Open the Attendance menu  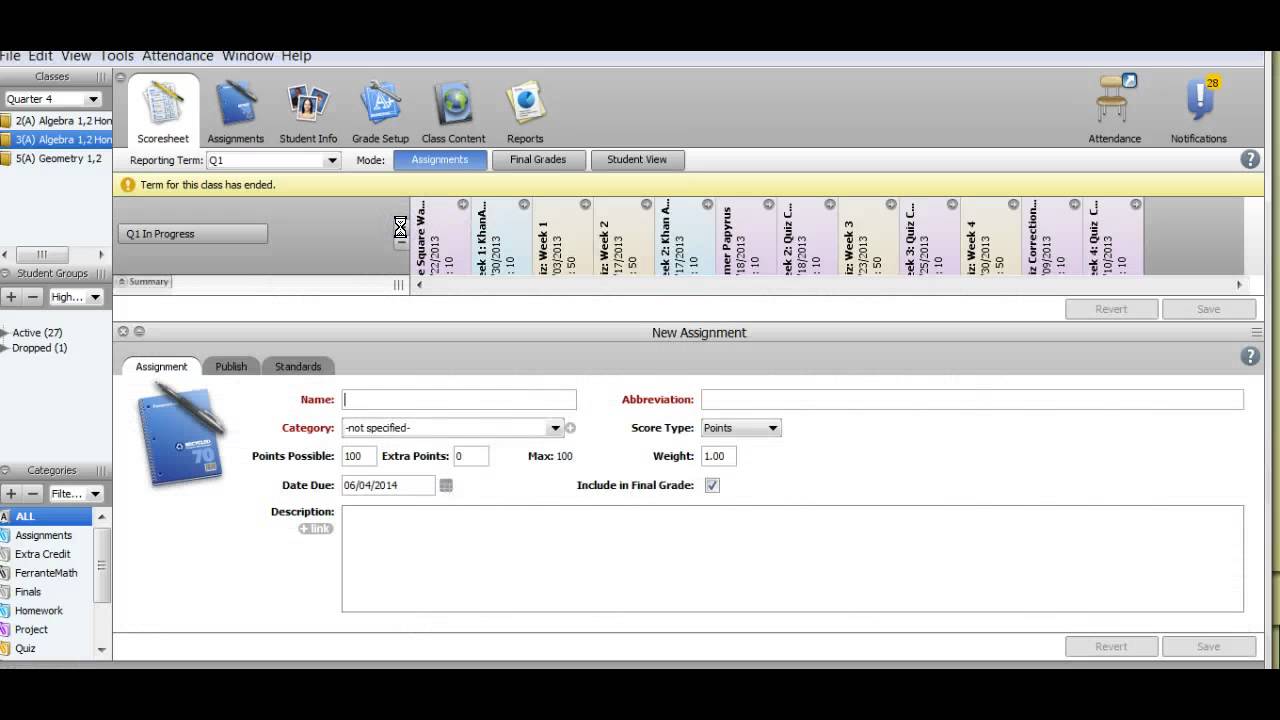(177, 56)
